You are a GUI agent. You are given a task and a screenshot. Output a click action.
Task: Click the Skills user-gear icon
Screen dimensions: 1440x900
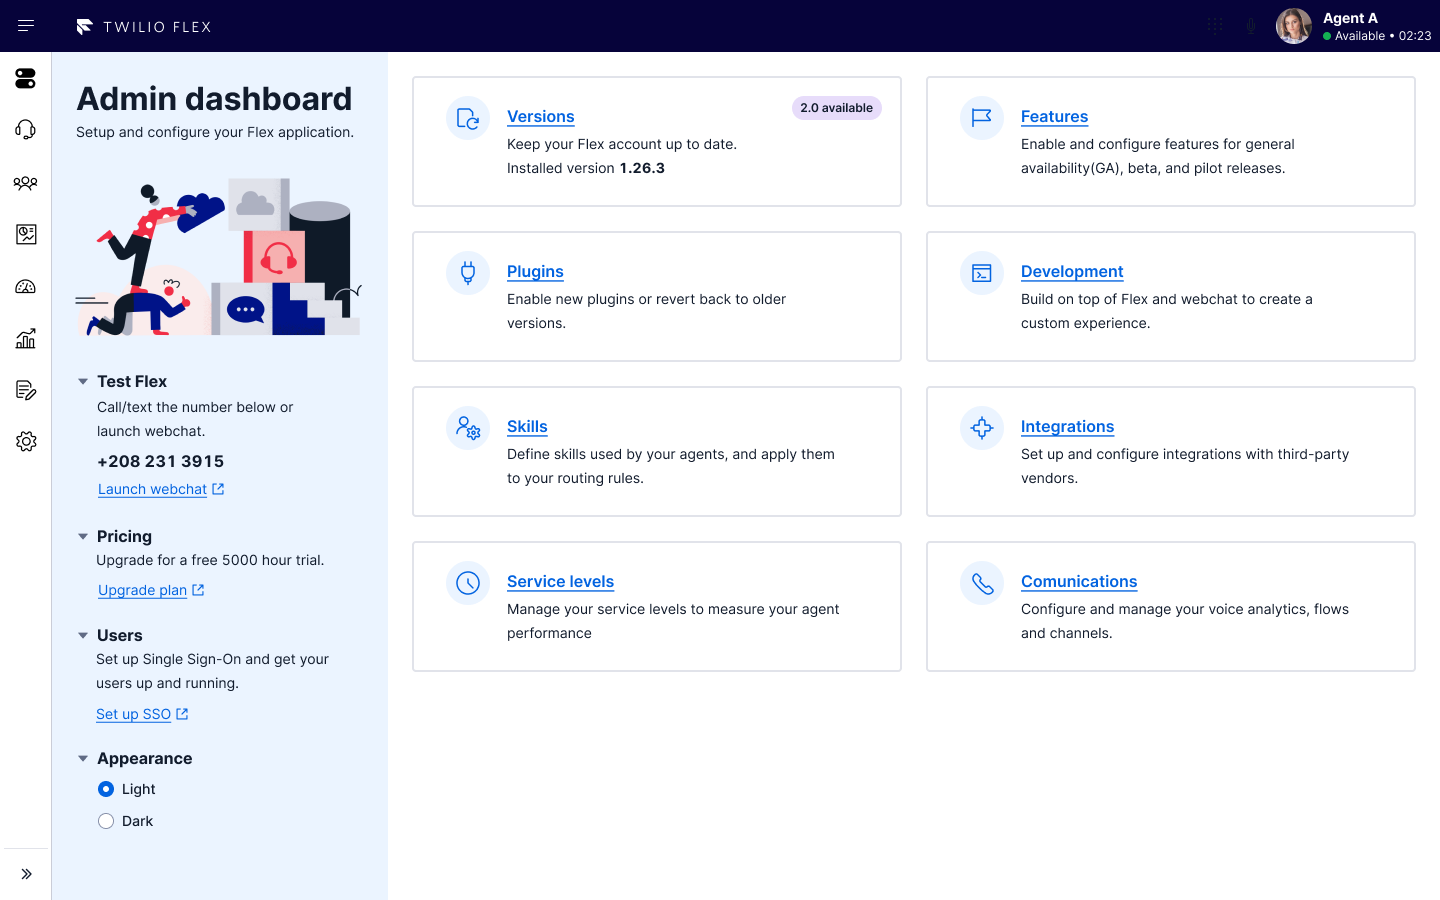pyautogui.click(x=468, y=428)
